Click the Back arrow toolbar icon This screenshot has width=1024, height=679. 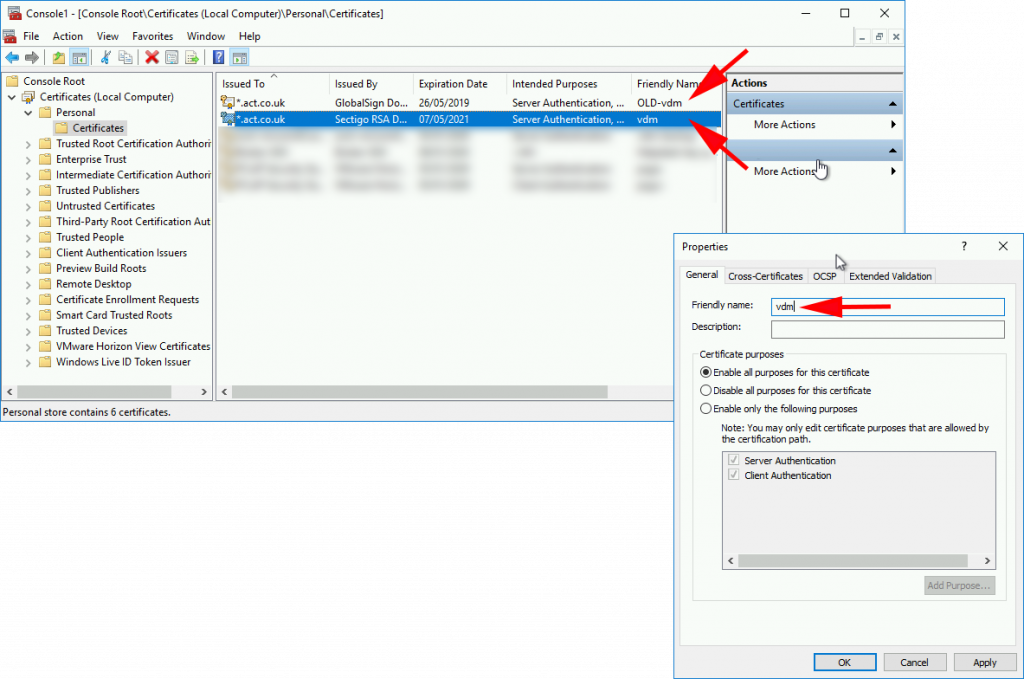point(12,57)
